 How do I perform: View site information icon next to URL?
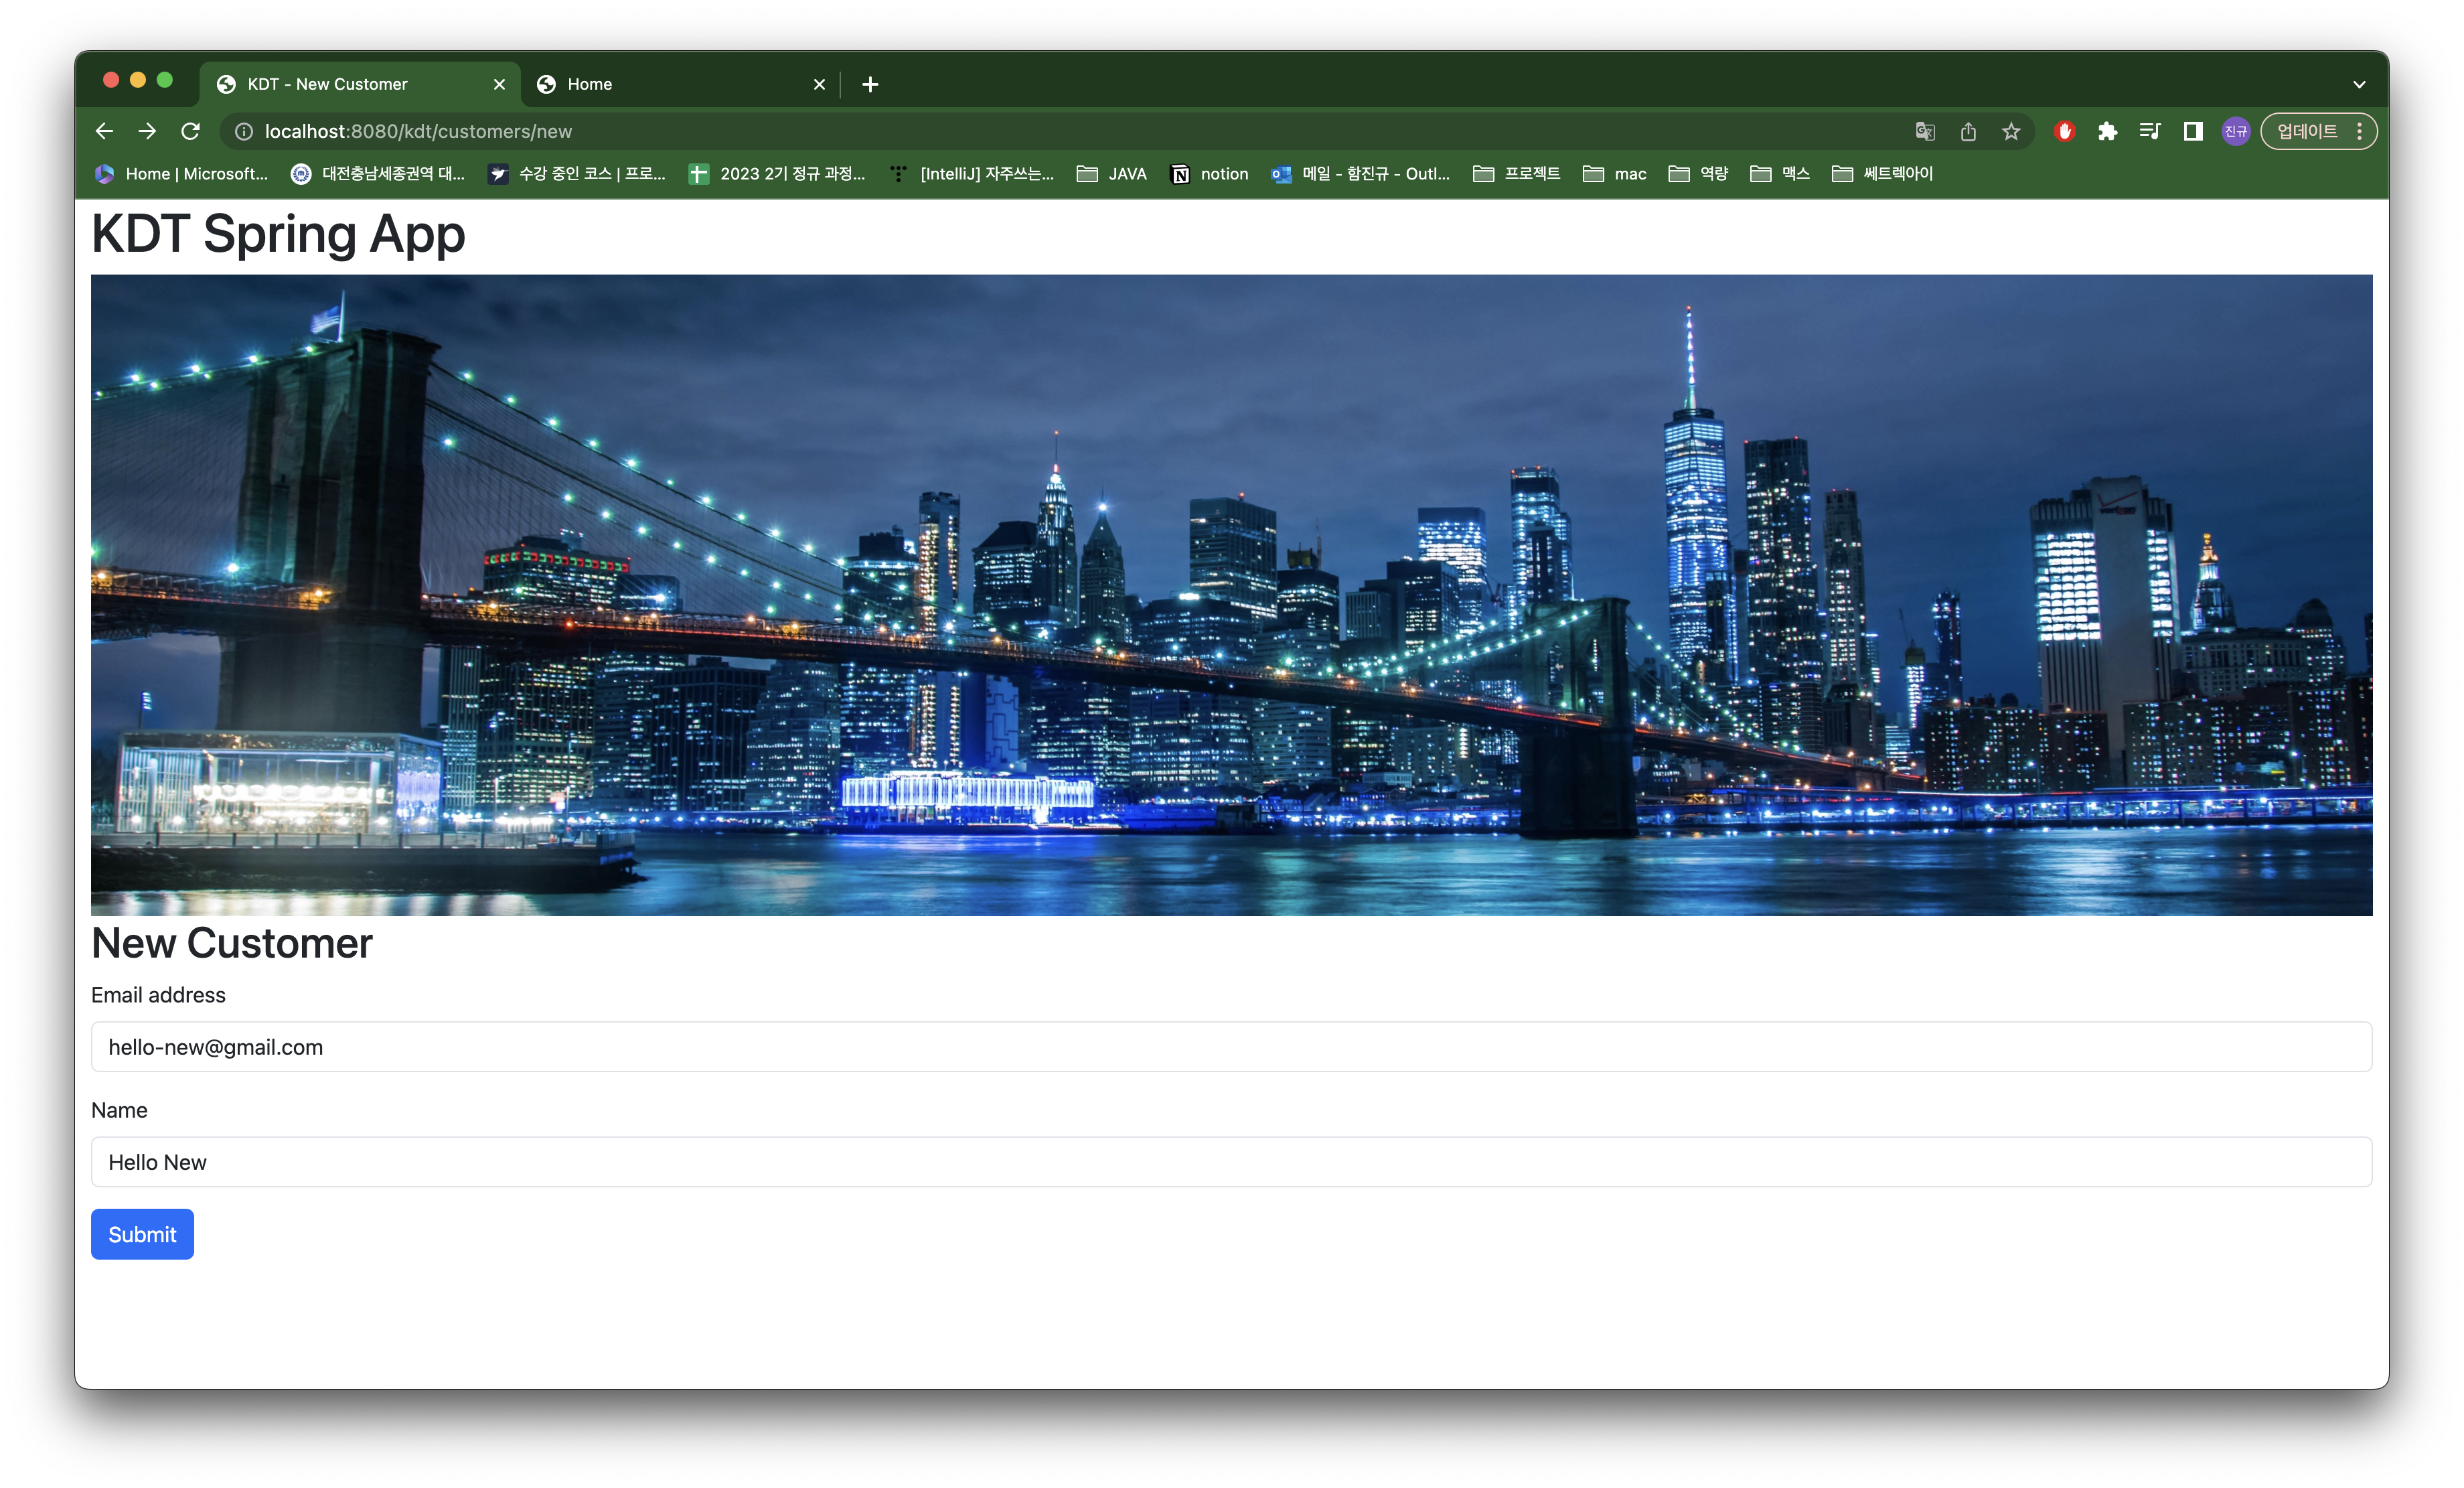tap(243, 131)
